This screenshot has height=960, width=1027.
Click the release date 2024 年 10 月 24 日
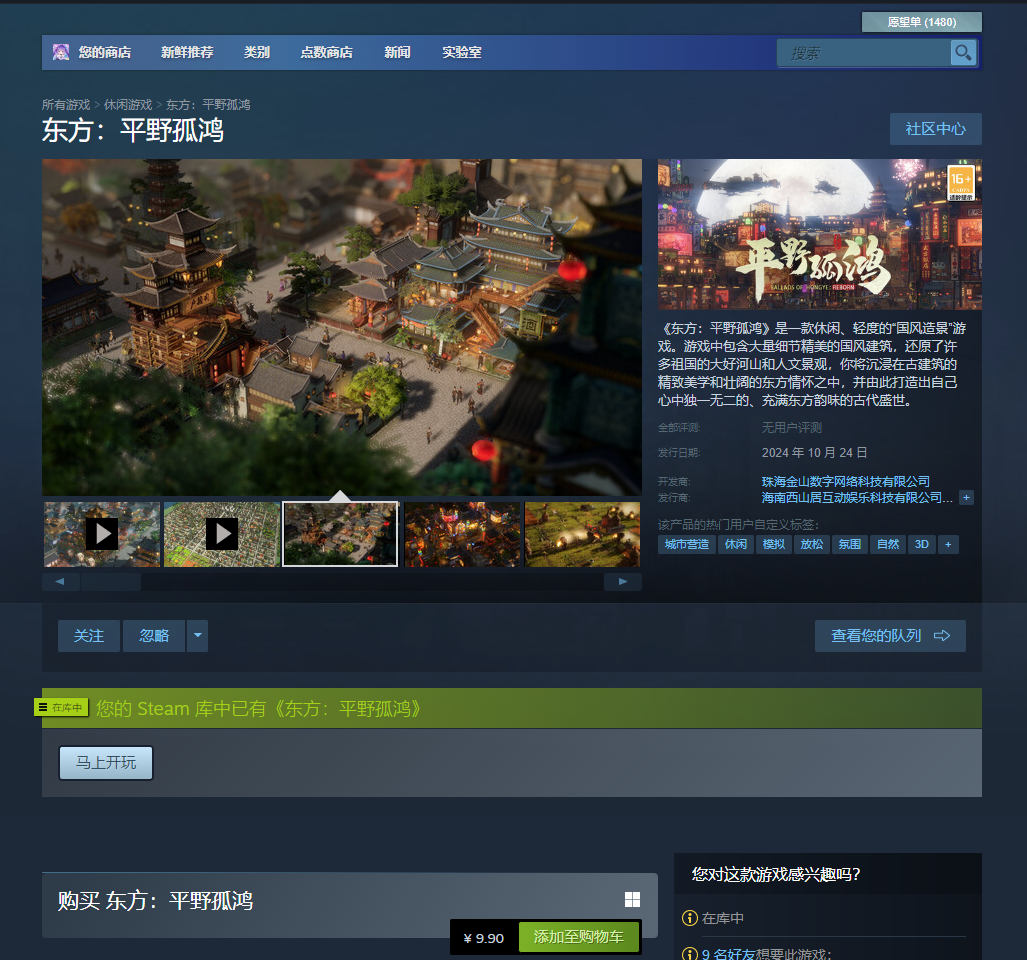coord(814,452)
